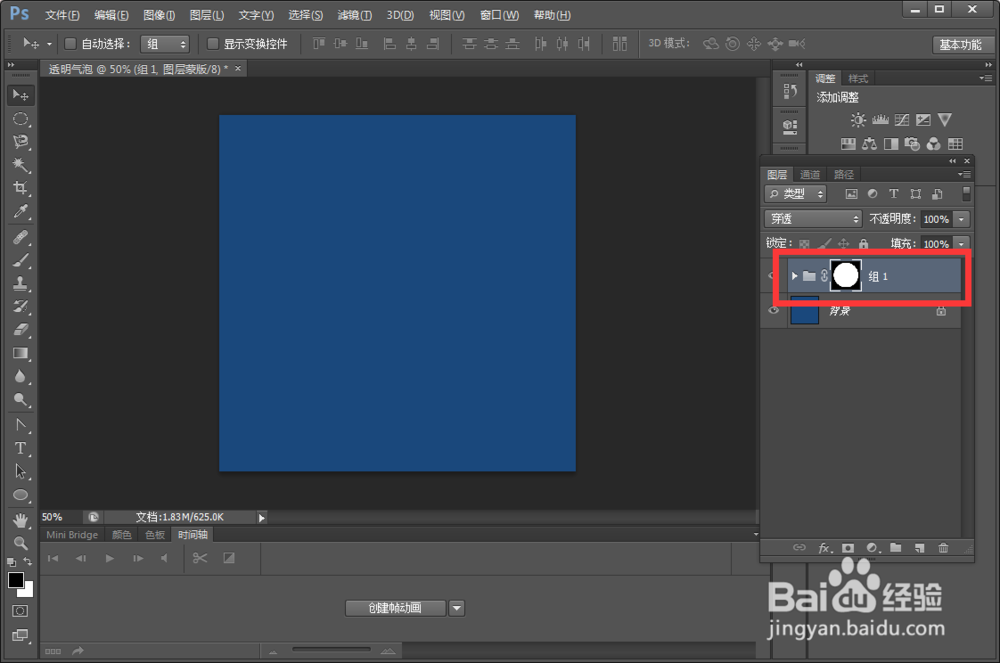Viewport: 1000px width, 663px height.
Task: Toggle layer filter on/off switch
Action: (x=966, y=193)
